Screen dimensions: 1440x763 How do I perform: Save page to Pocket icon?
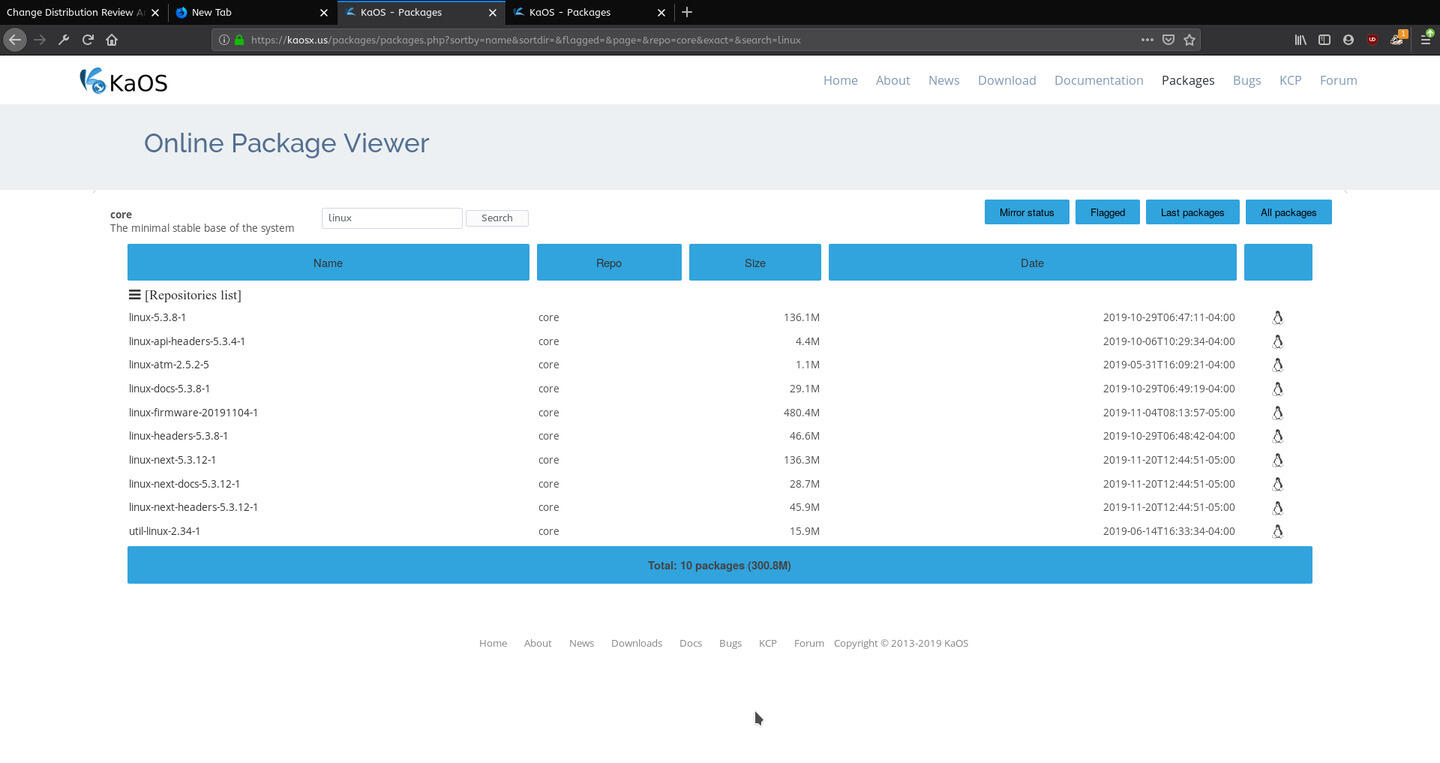coord(1168,40)
